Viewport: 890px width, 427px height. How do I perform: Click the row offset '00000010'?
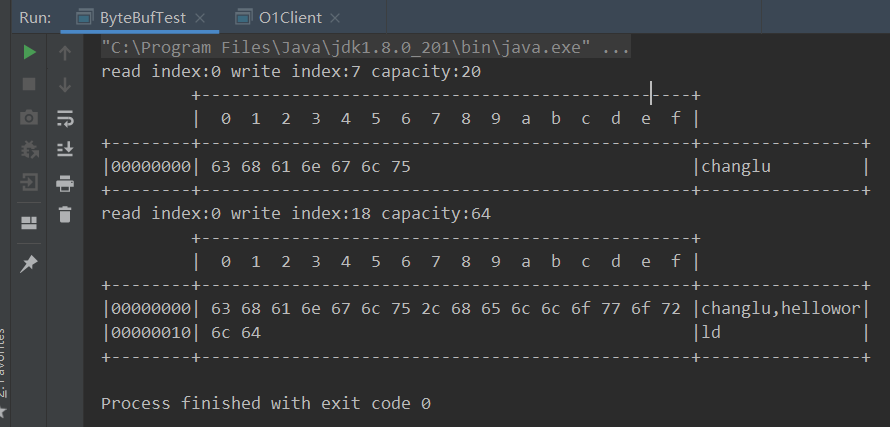151,332
